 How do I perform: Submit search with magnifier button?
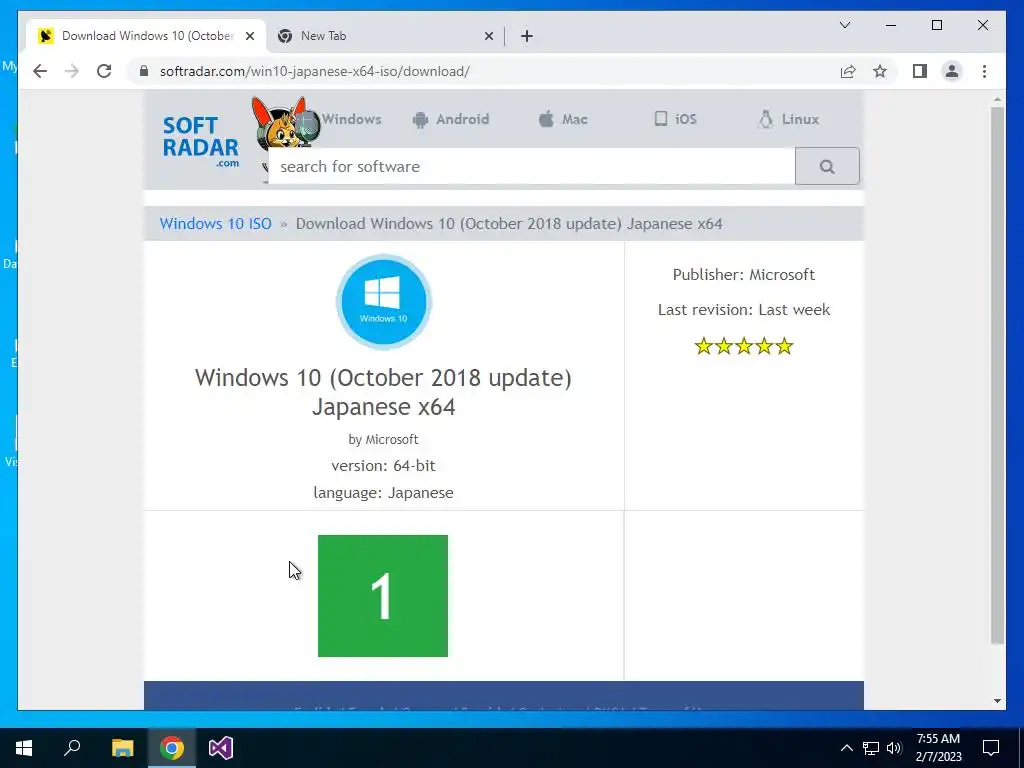click(827, 167)
